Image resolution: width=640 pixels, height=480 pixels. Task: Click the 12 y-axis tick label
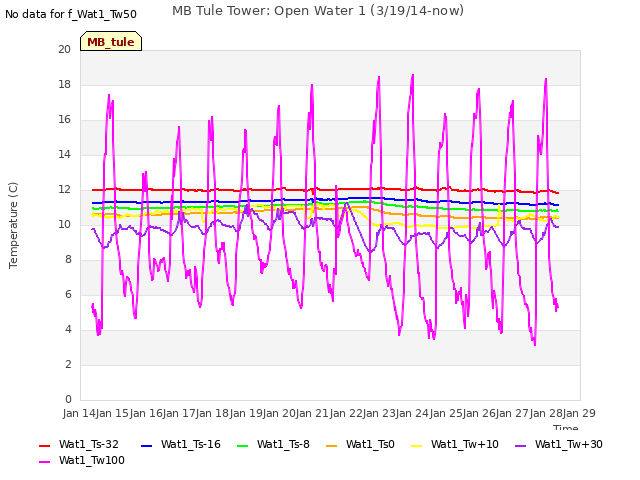(x=64, y=189)
